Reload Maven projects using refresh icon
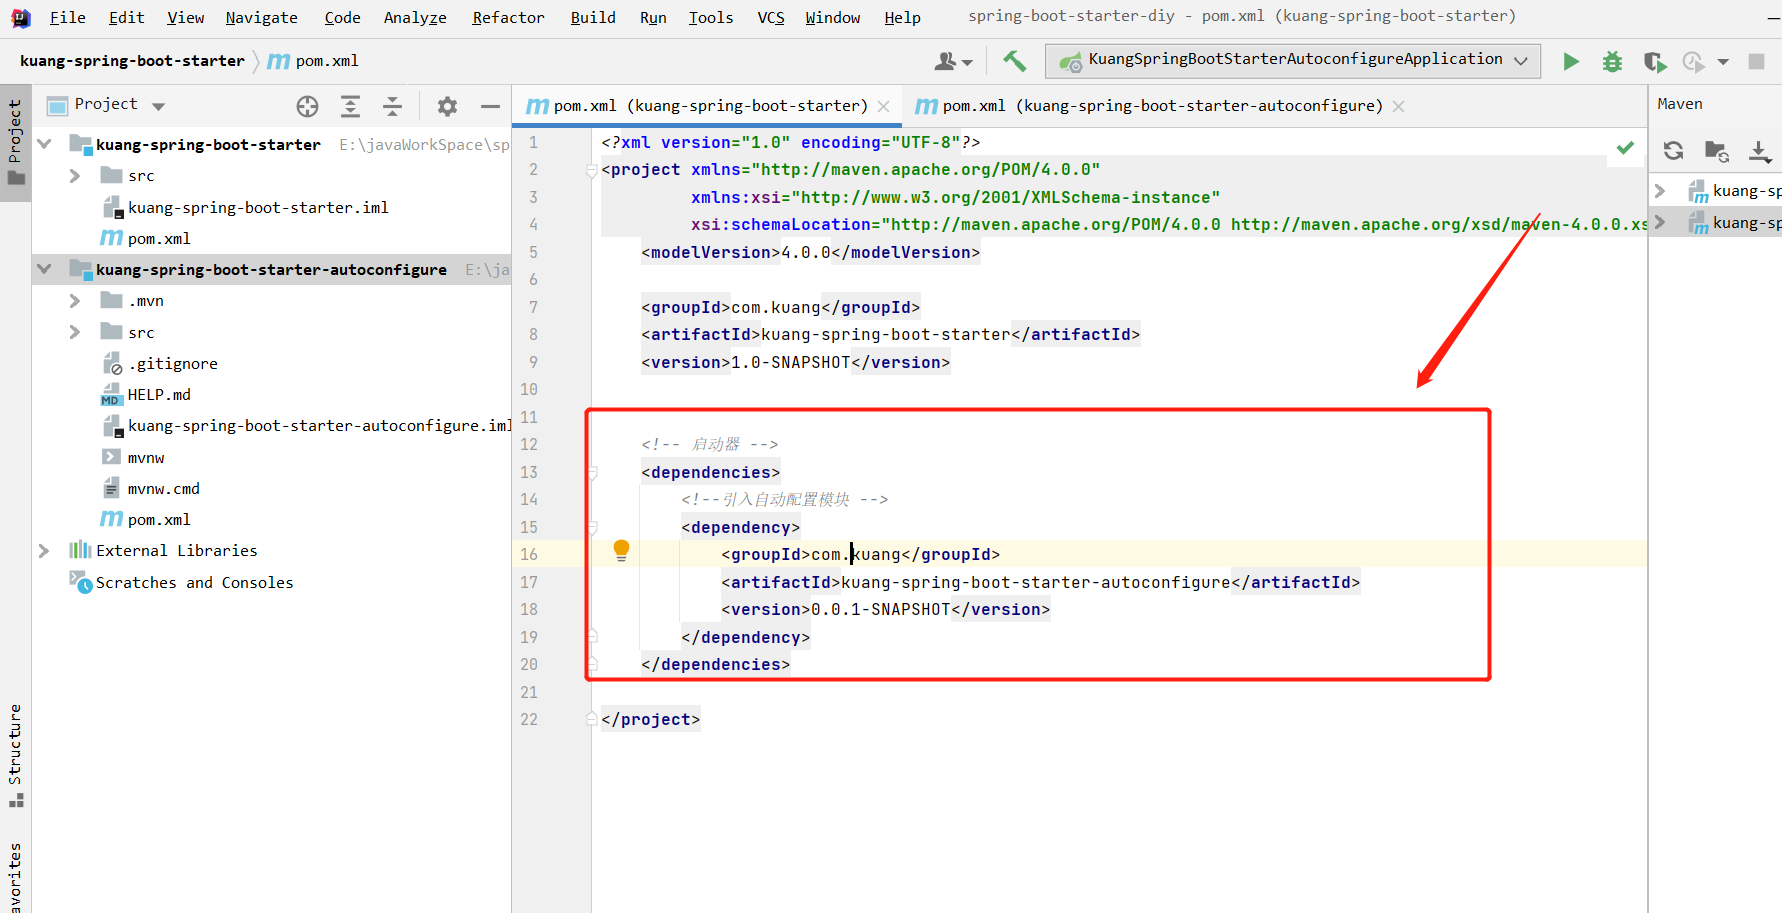This screenshot has height=913, width=1782. (x=1673, y=151)
